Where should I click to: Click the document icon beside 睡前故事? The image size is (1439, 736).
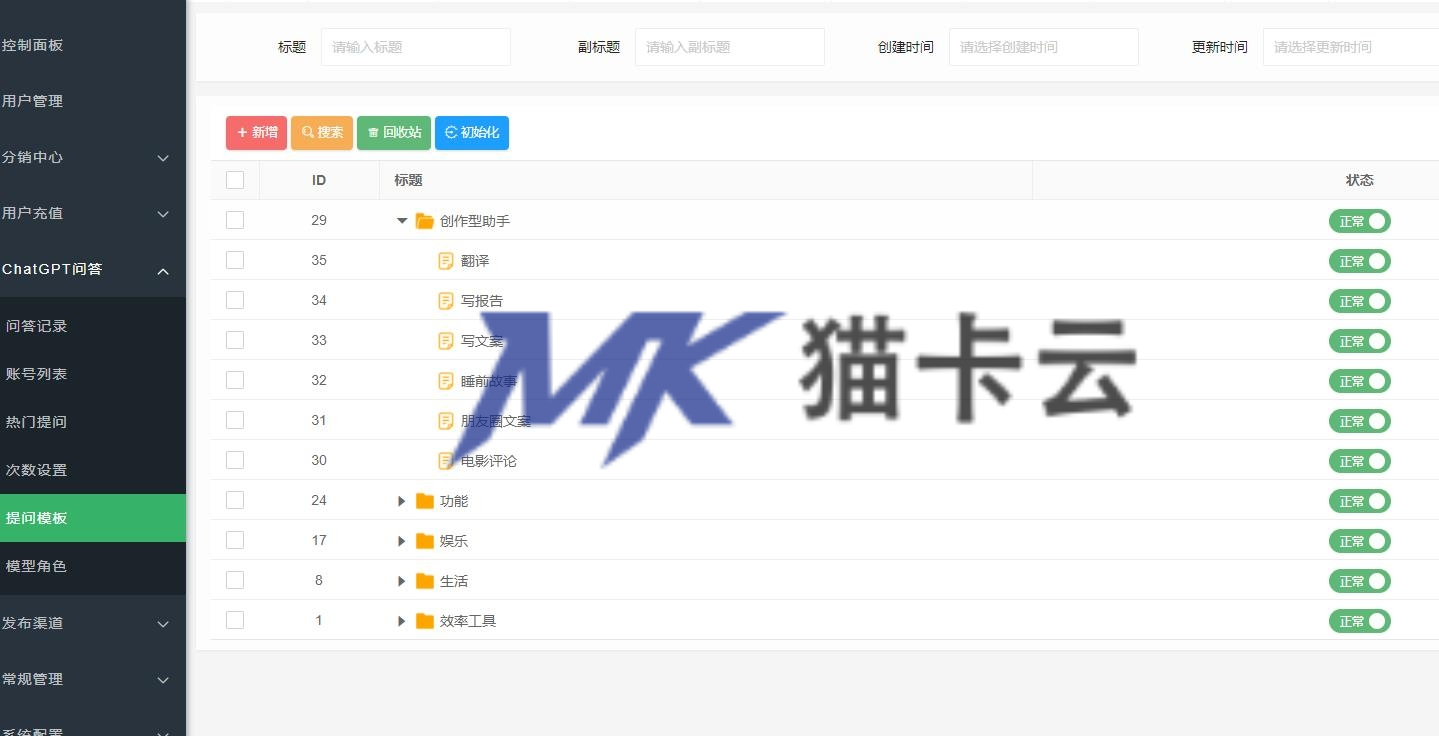446,381
